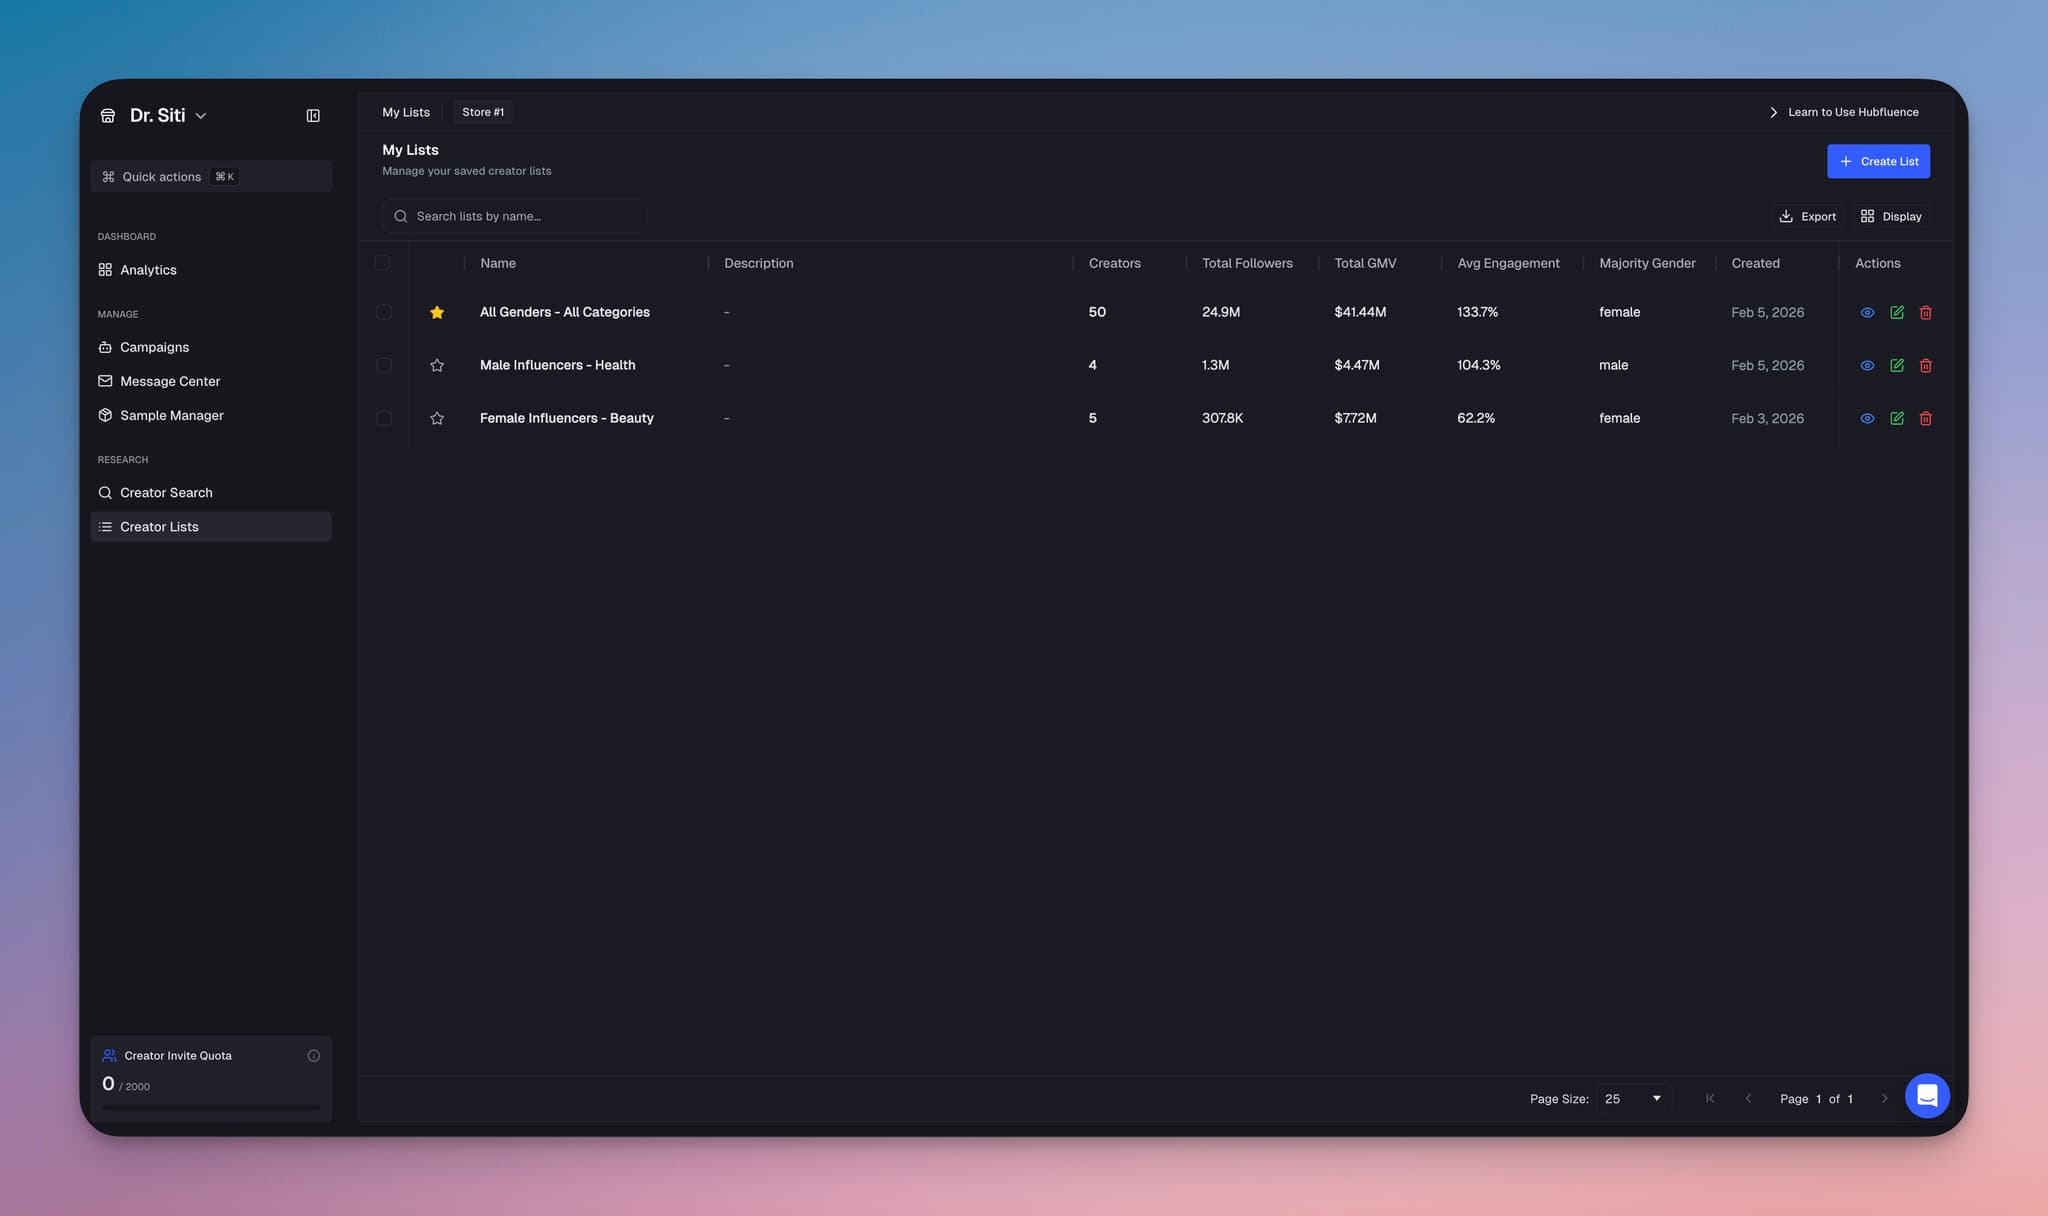This screenshot has width=2048, height=1216.
Task: Select the Analytics dashboard icon
Action: [106, 269]
